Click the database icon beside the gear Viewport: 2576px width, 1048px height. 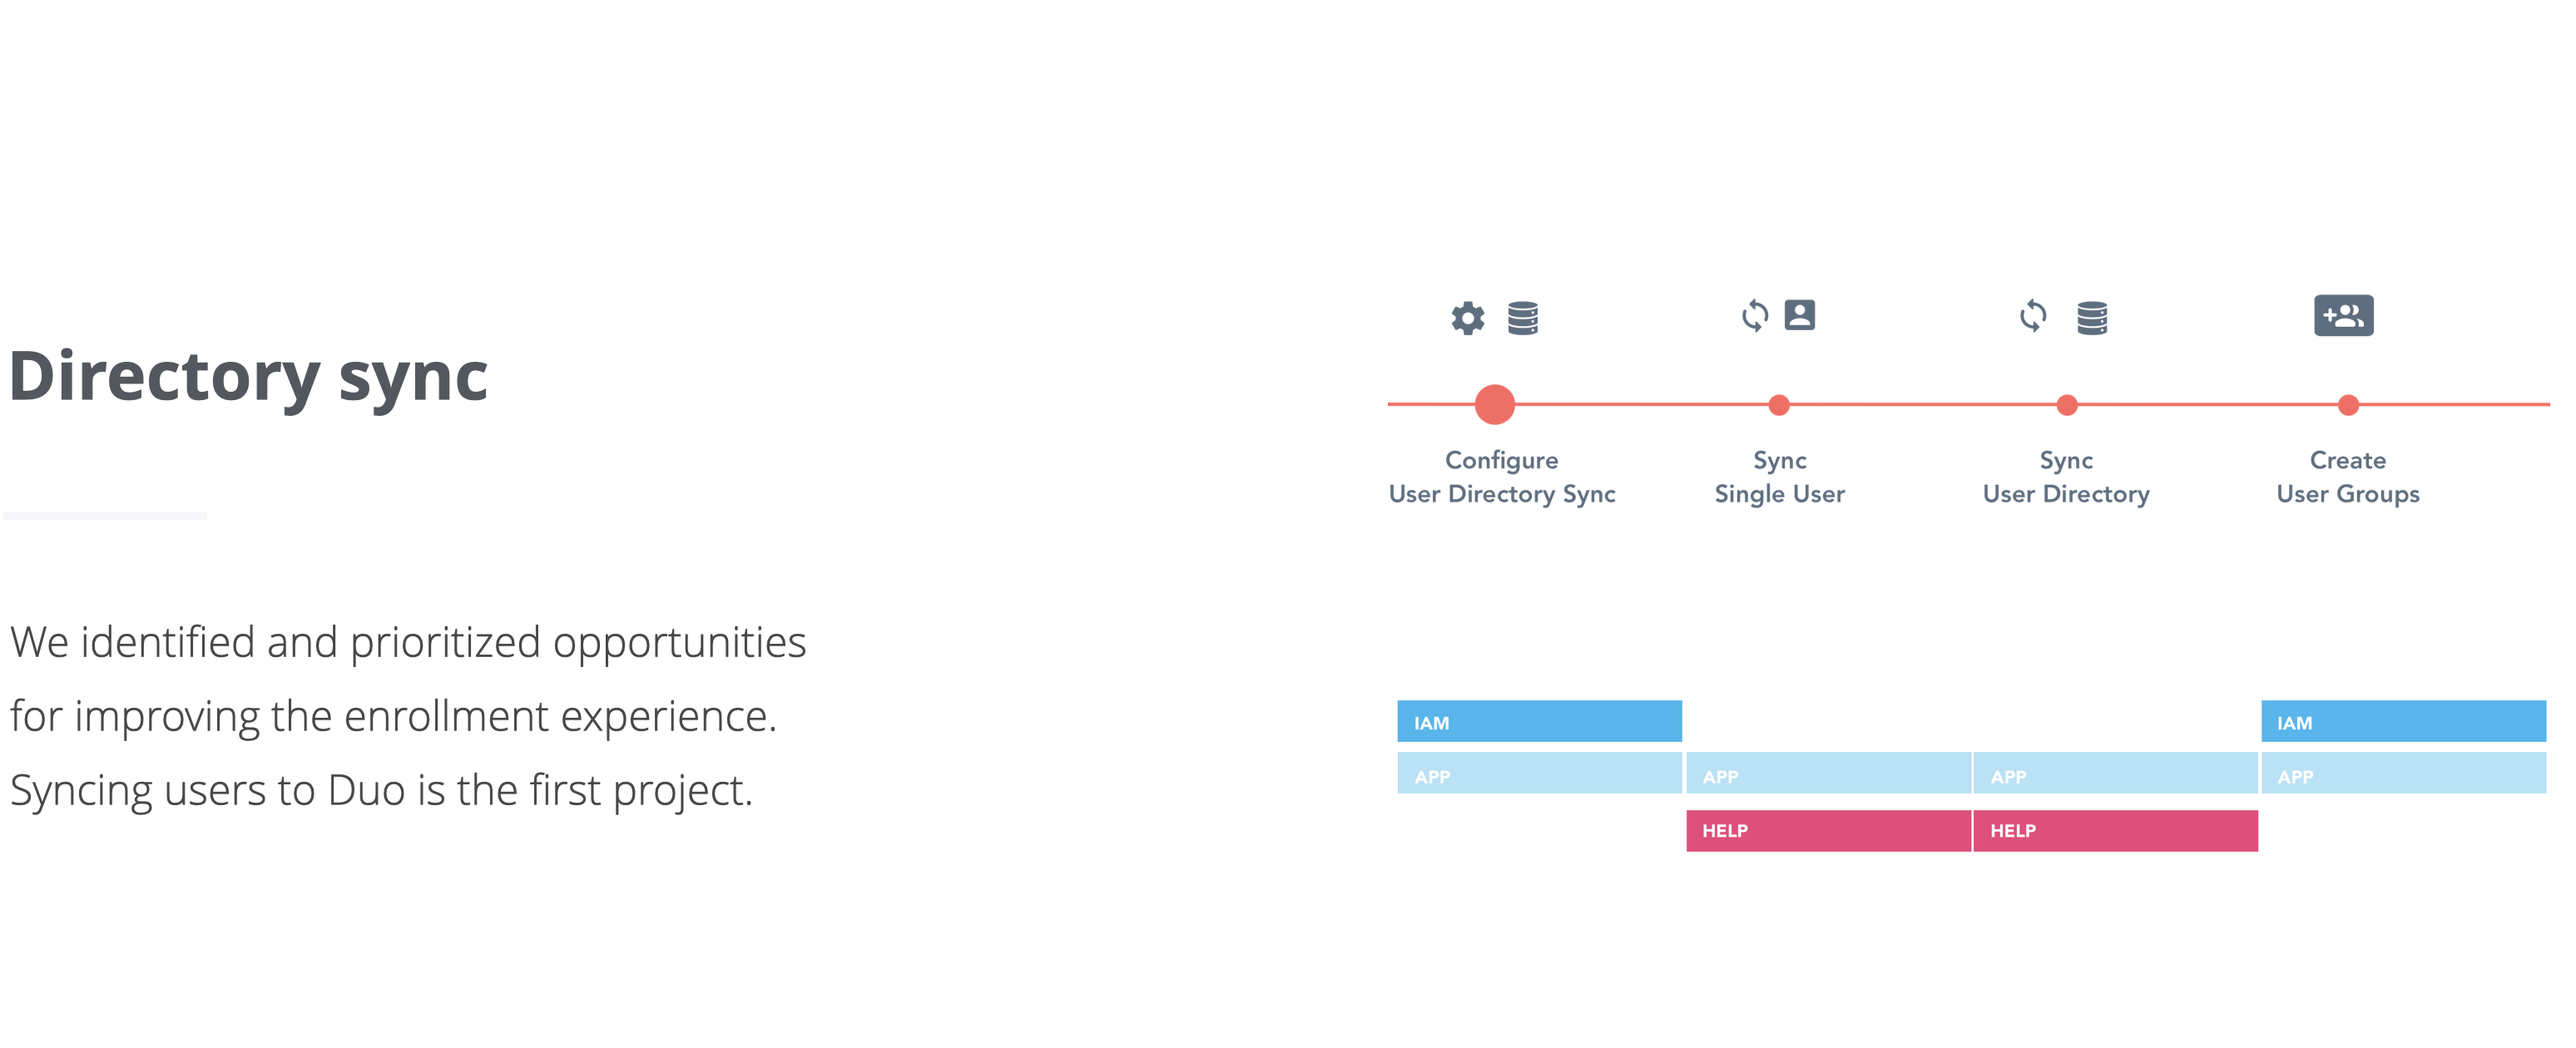pos(1522,318)
